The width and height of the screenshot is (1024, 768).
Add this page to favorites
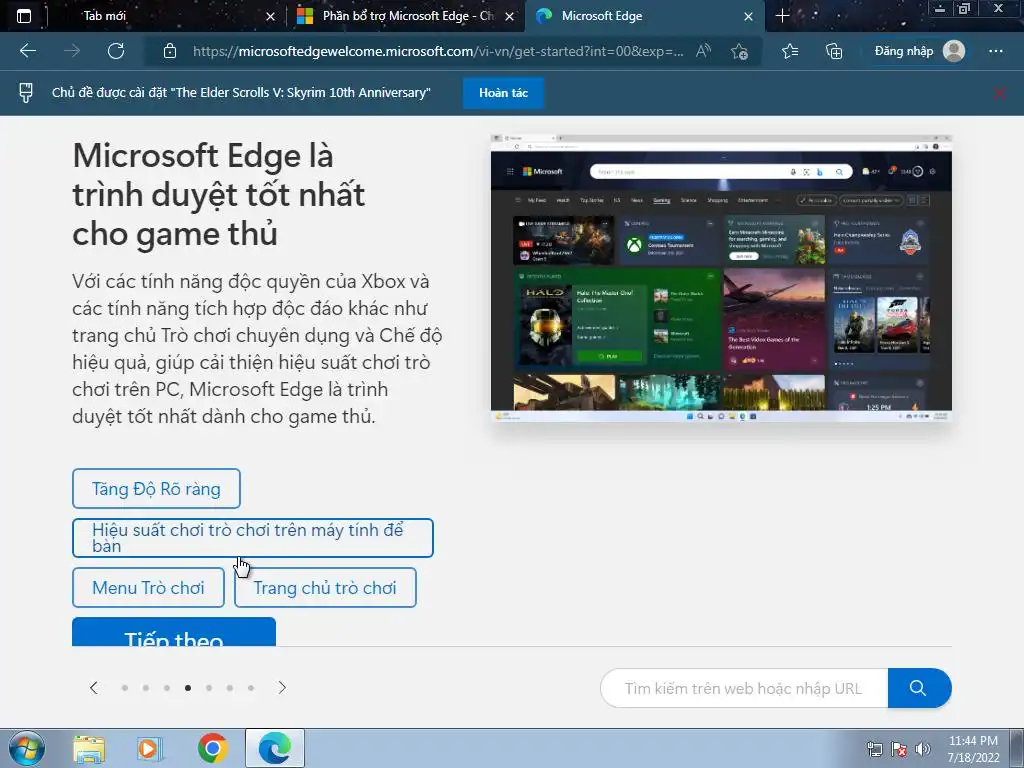point(739,51)
